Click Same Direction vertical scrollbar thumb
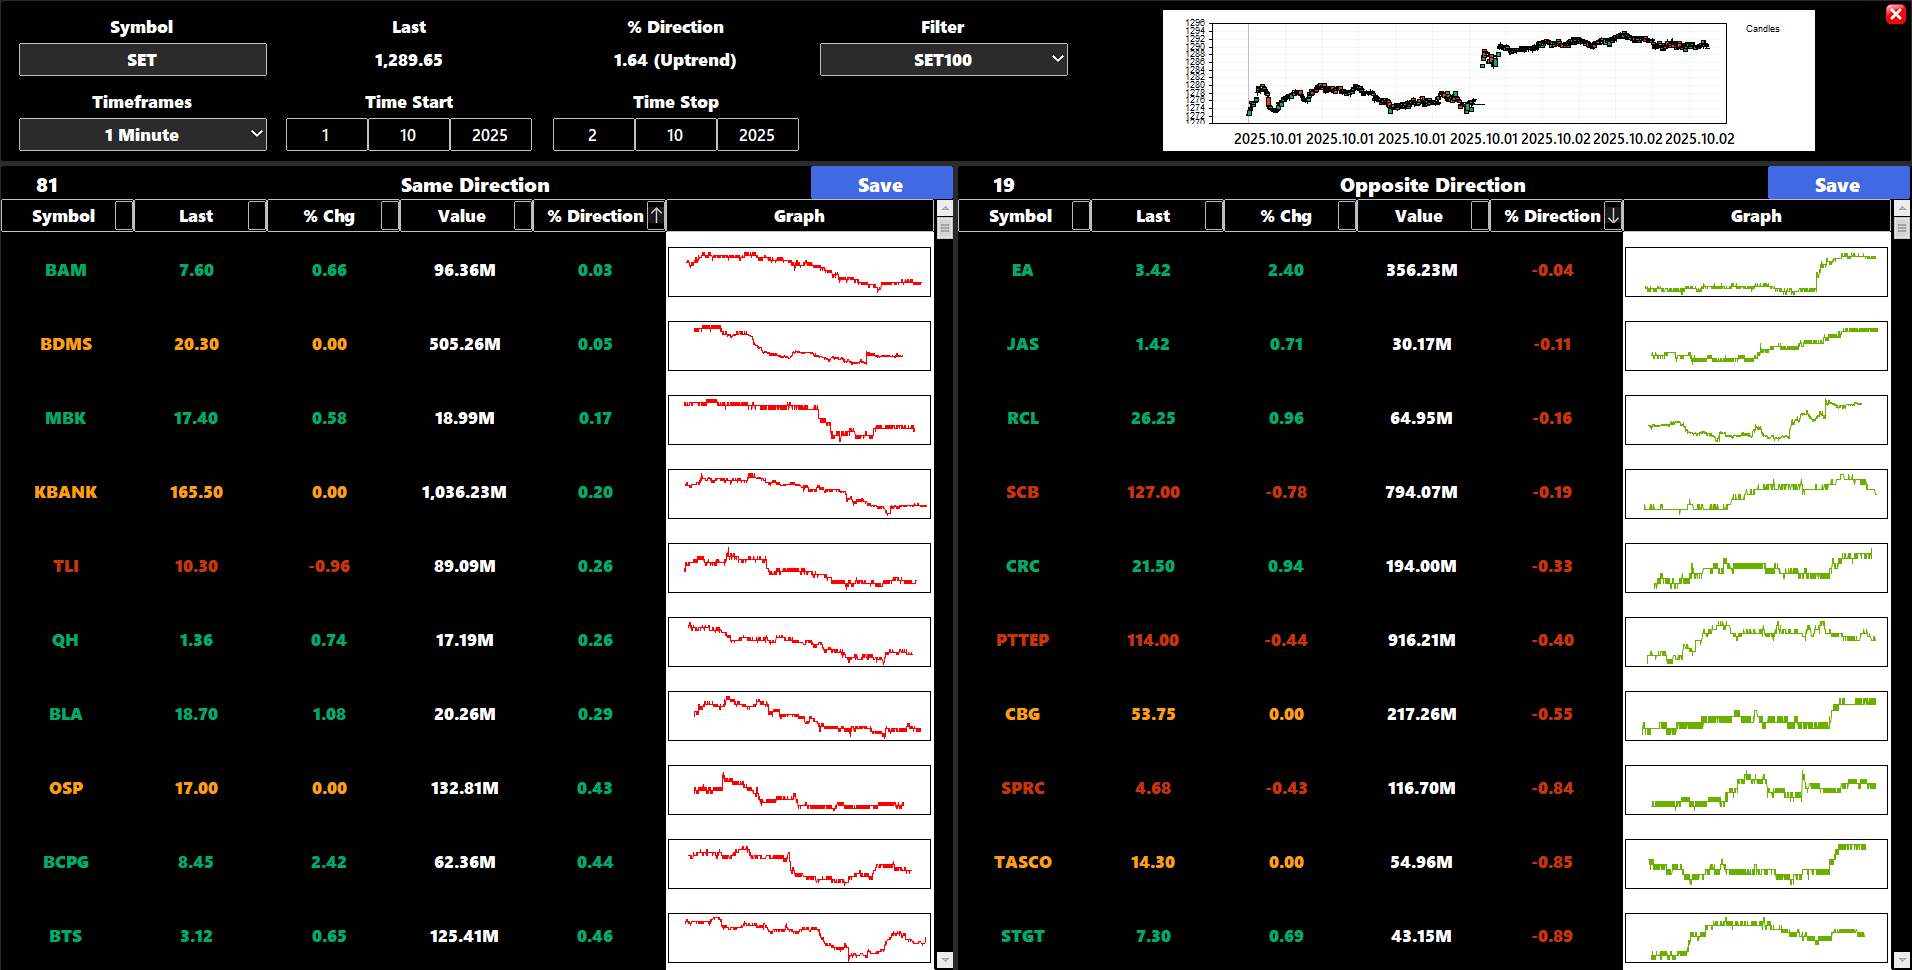Image resolution: width=1912 pixels, height=970 pixels. pyautogui.click(x=944, y=228)
